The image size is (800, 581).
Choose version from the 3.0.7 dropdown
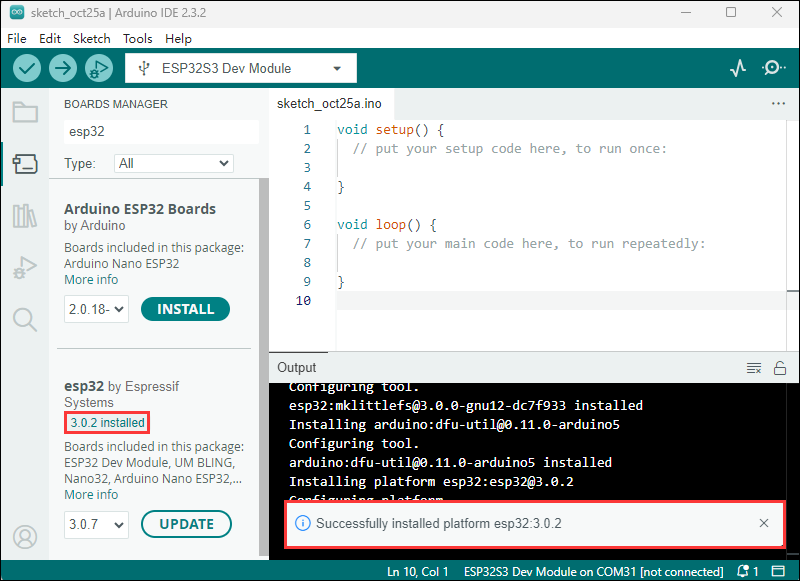[x=96, y=524]
